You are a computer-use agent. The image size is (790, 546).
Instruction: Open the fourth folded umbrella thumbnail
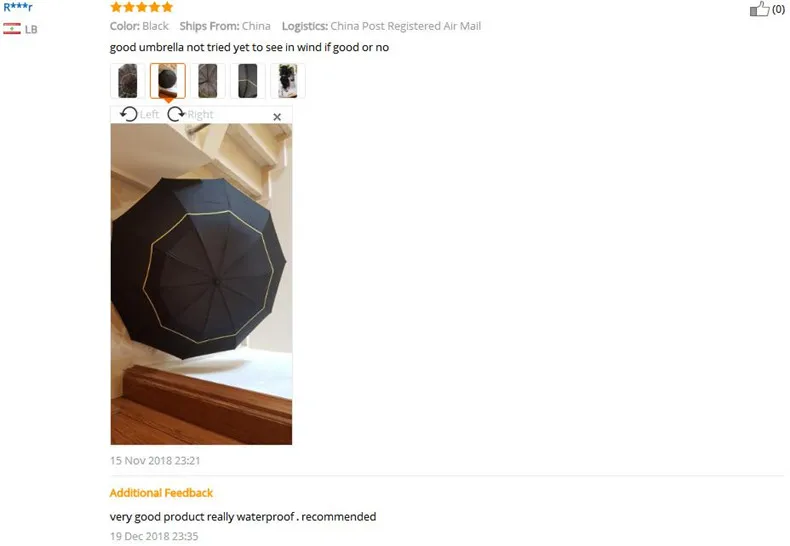pos(247,81)
